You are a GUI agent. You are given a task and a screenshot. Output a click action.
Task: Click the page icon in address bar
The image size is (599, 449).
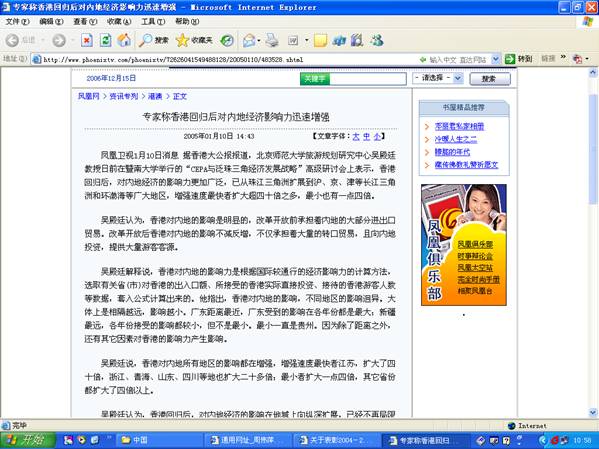37,59
